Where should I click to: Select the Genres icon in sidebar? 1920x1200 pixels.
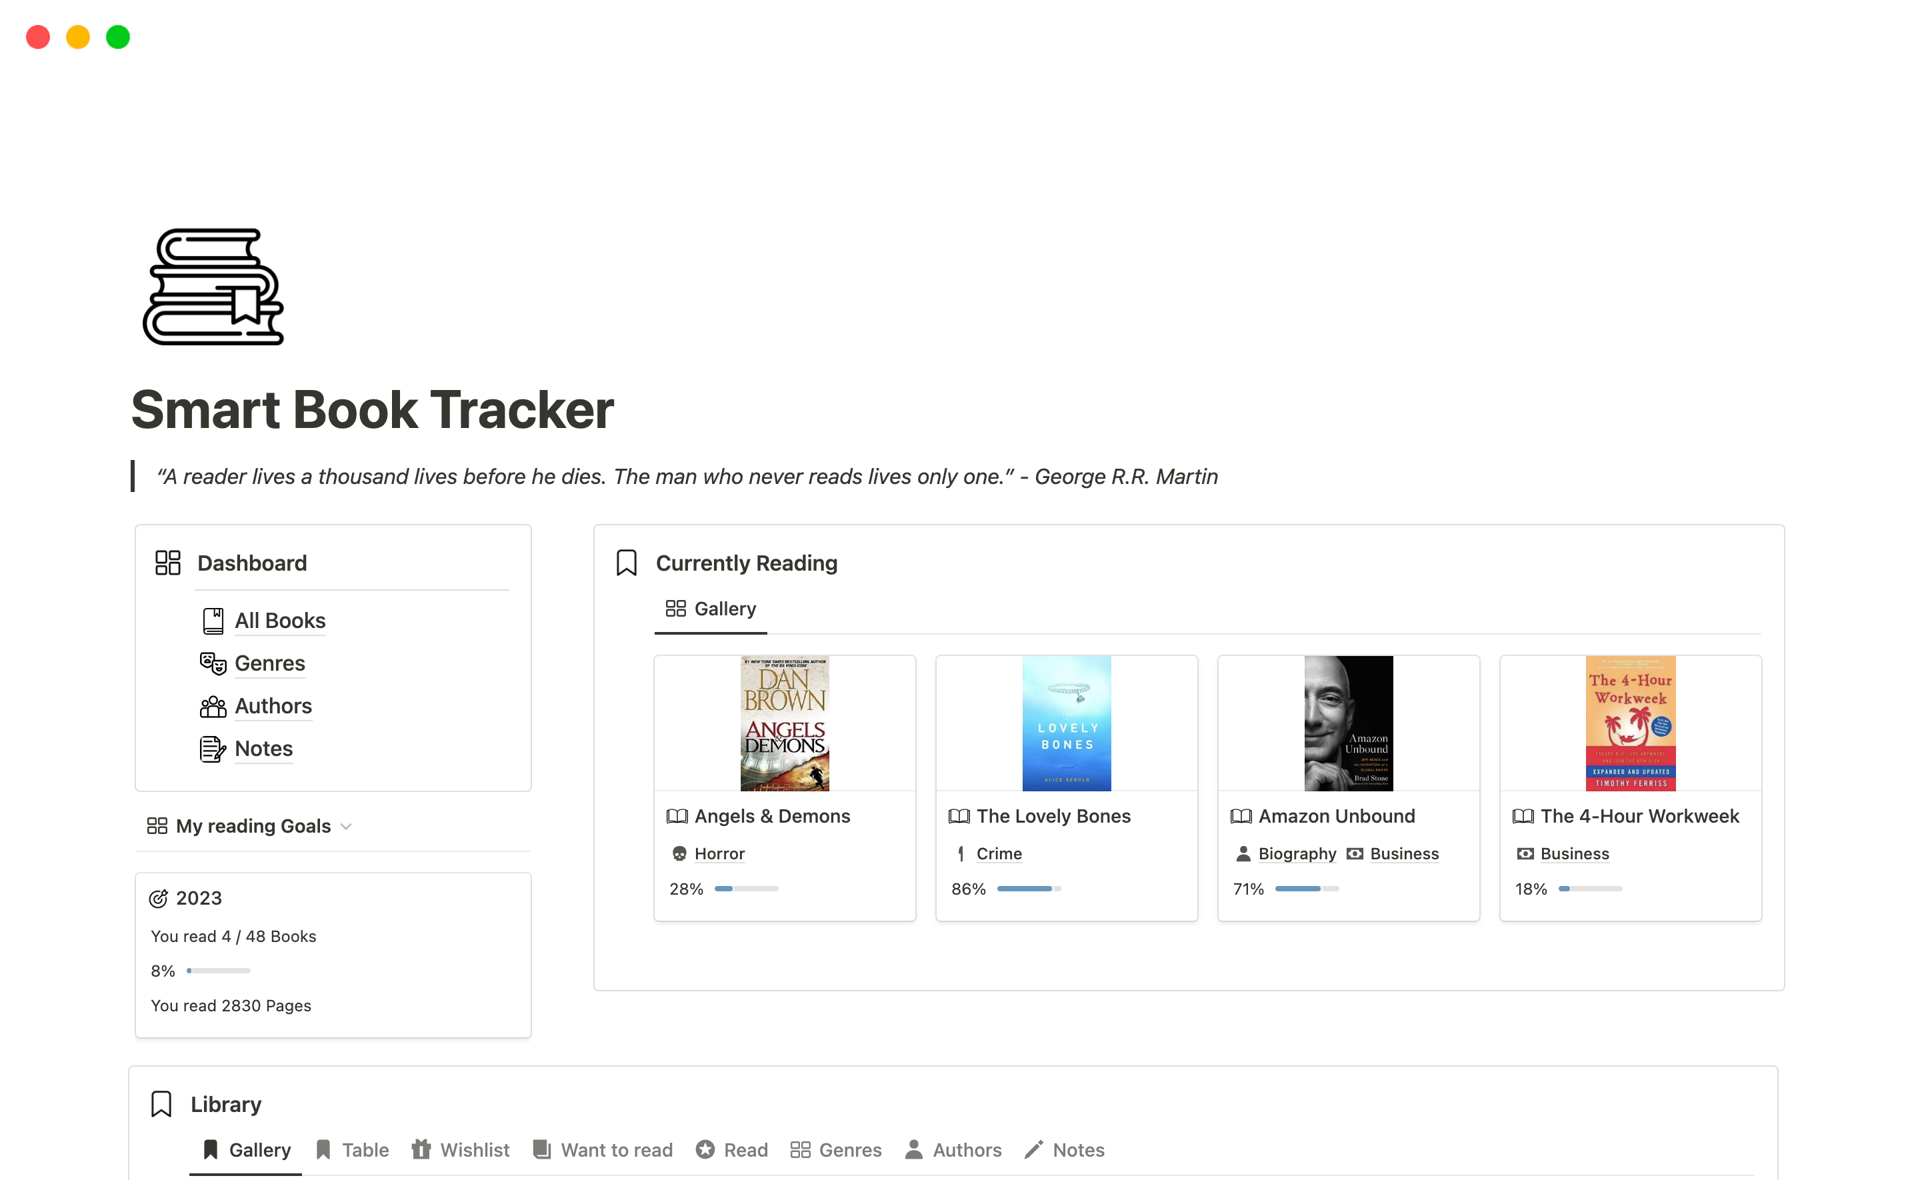coord(213,662)
